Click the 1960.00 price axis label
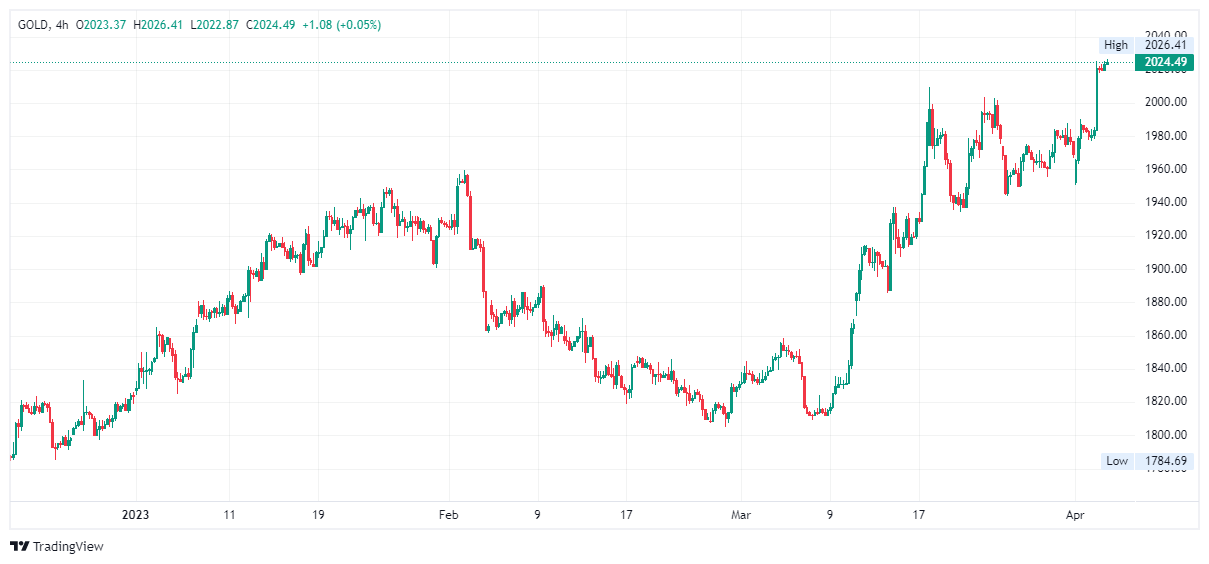The height and width of the screenshot is (564, 1209). click(1166, 168)
